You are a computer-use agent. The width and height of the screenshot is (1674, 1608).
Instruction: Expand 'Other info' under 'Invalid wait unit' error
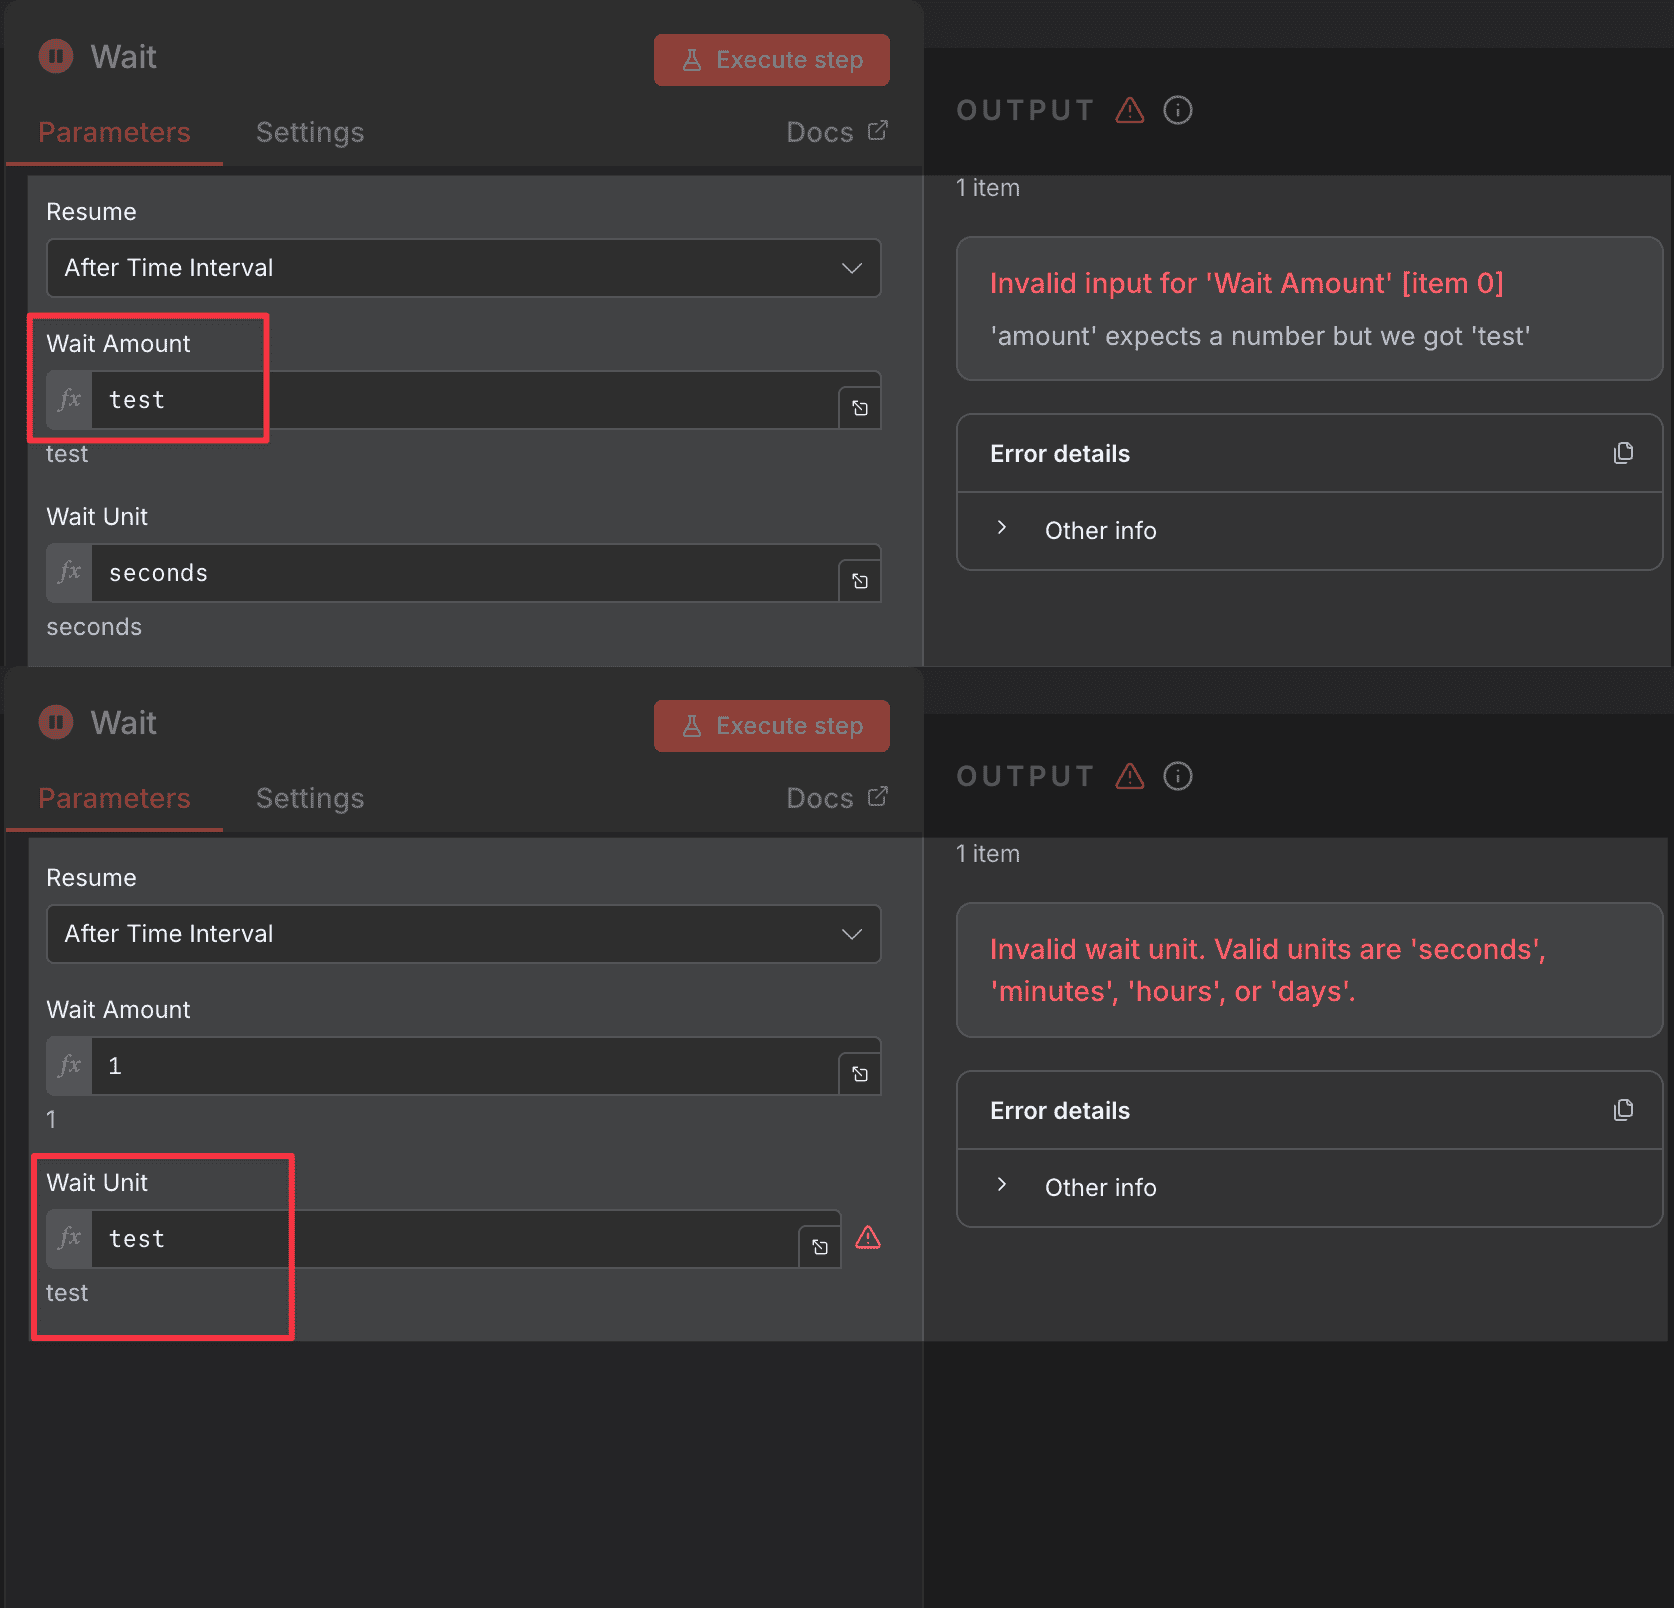(x=1100, y=1188)
